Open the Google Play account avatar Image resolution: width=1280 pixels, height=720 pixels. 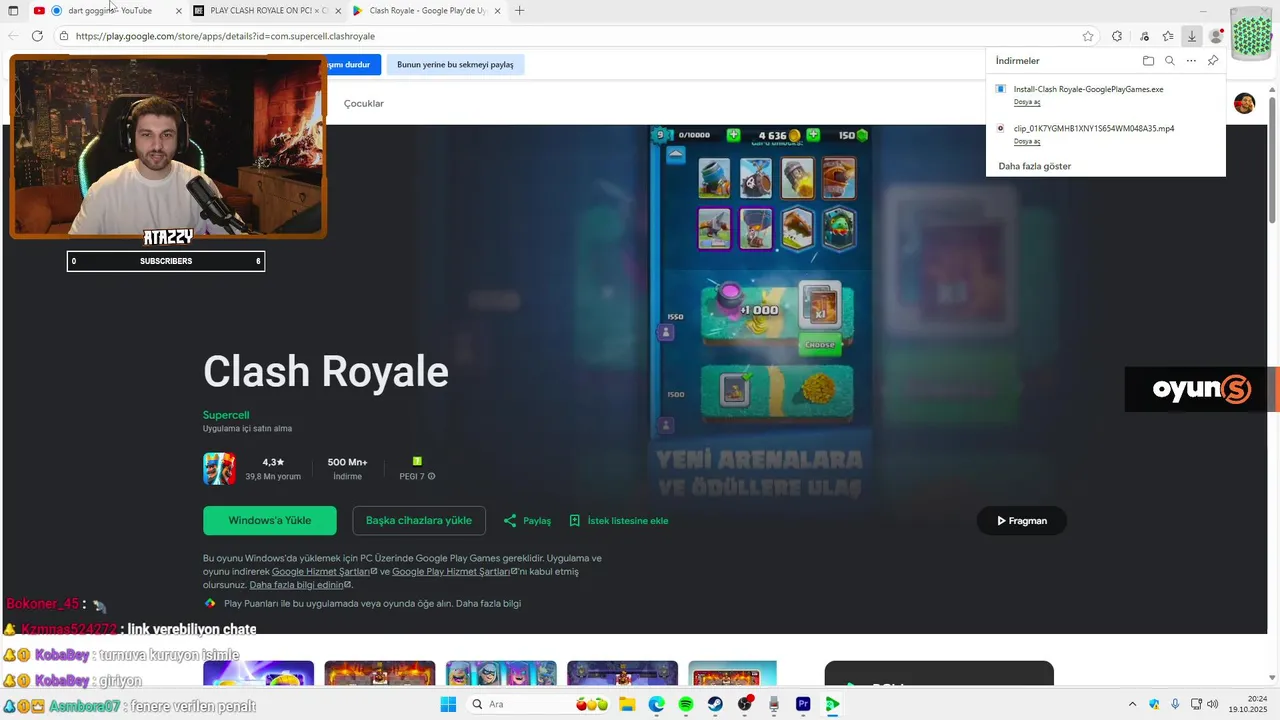click(1244, 103)
